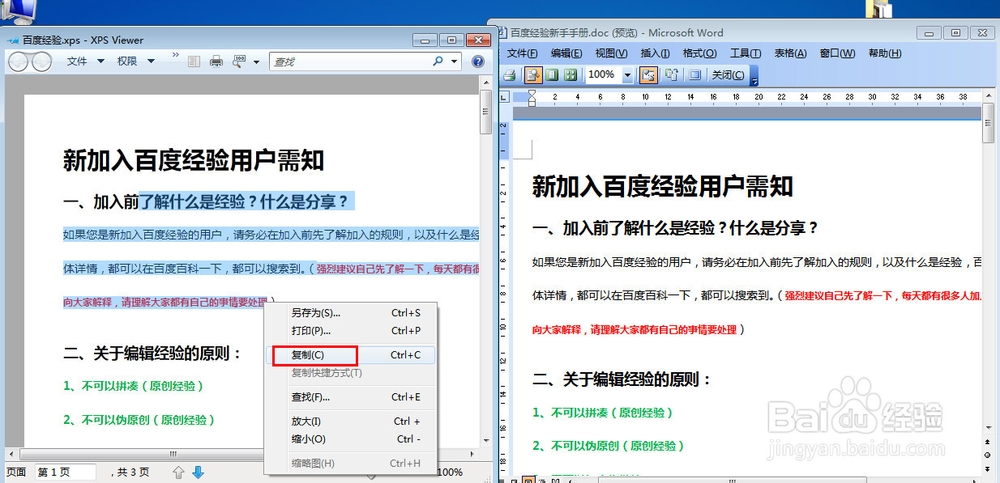Expand the hidden toolbar chevron in XPS Viewer

click(175, 56)
